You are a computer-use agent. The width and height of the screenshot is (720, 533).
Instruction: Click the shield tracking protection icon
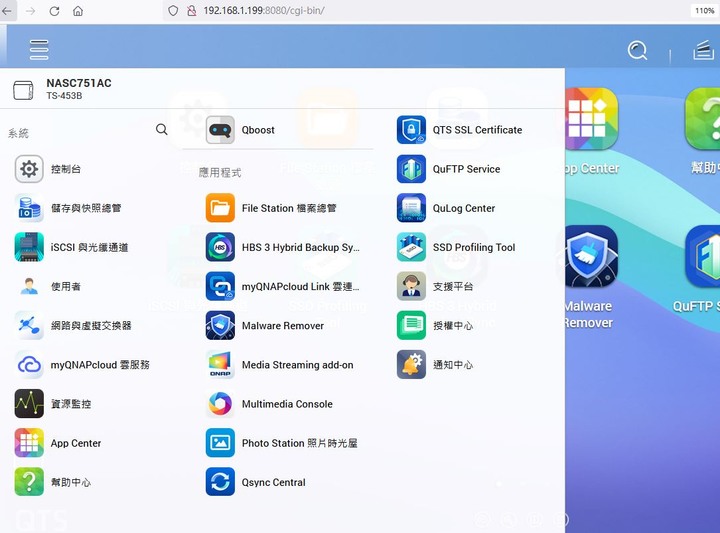(x=173, y=11)
